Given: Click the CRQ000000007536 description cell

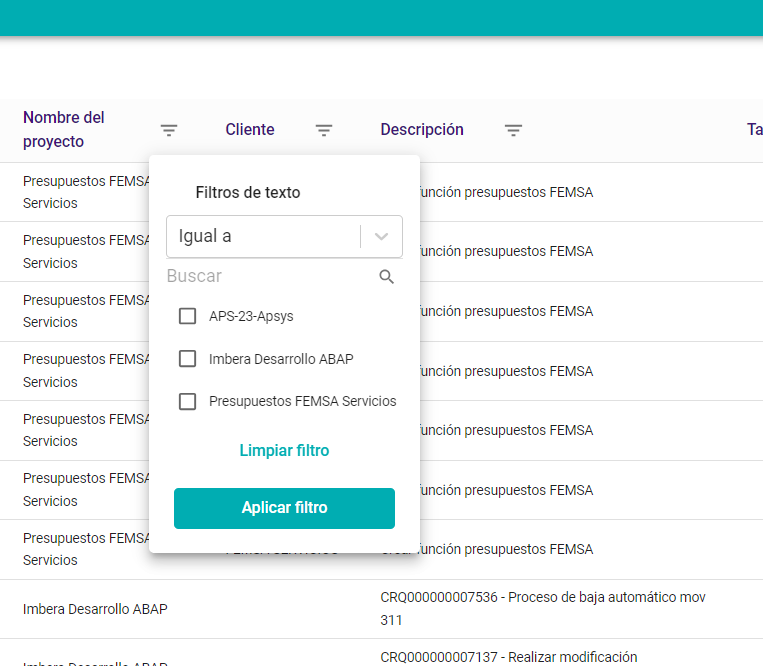Looking at the screenshot, I should (543, 608).
